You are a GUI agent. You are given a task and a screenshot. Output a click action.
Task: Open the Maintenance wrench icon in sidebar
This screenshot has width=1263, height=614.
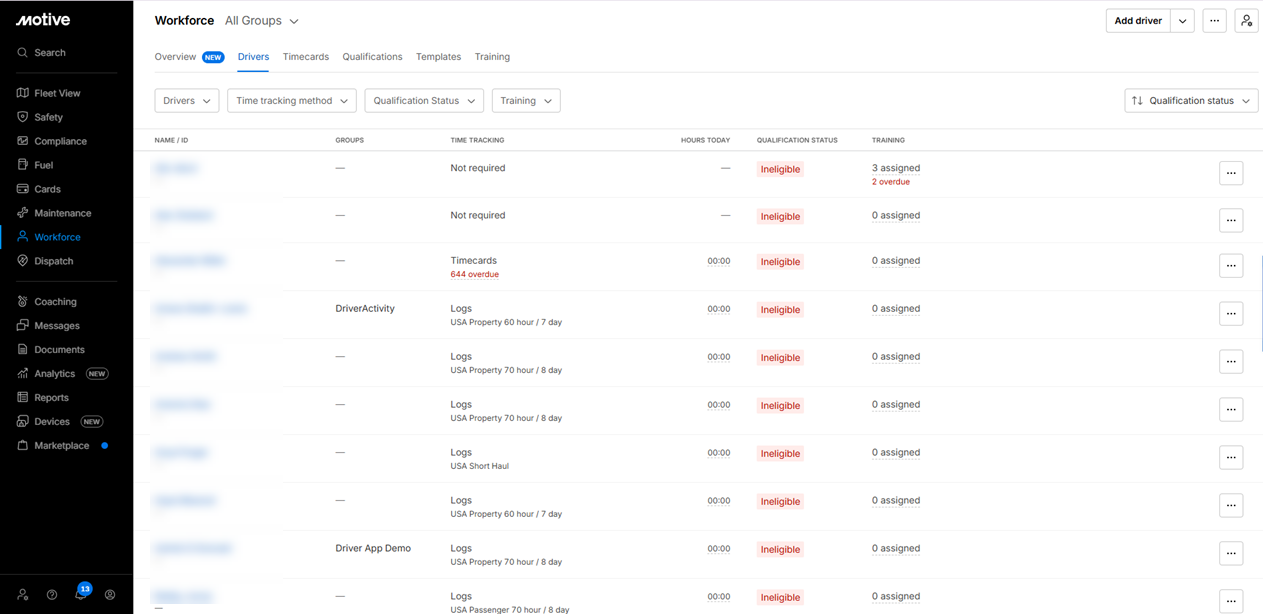[23, 213]
